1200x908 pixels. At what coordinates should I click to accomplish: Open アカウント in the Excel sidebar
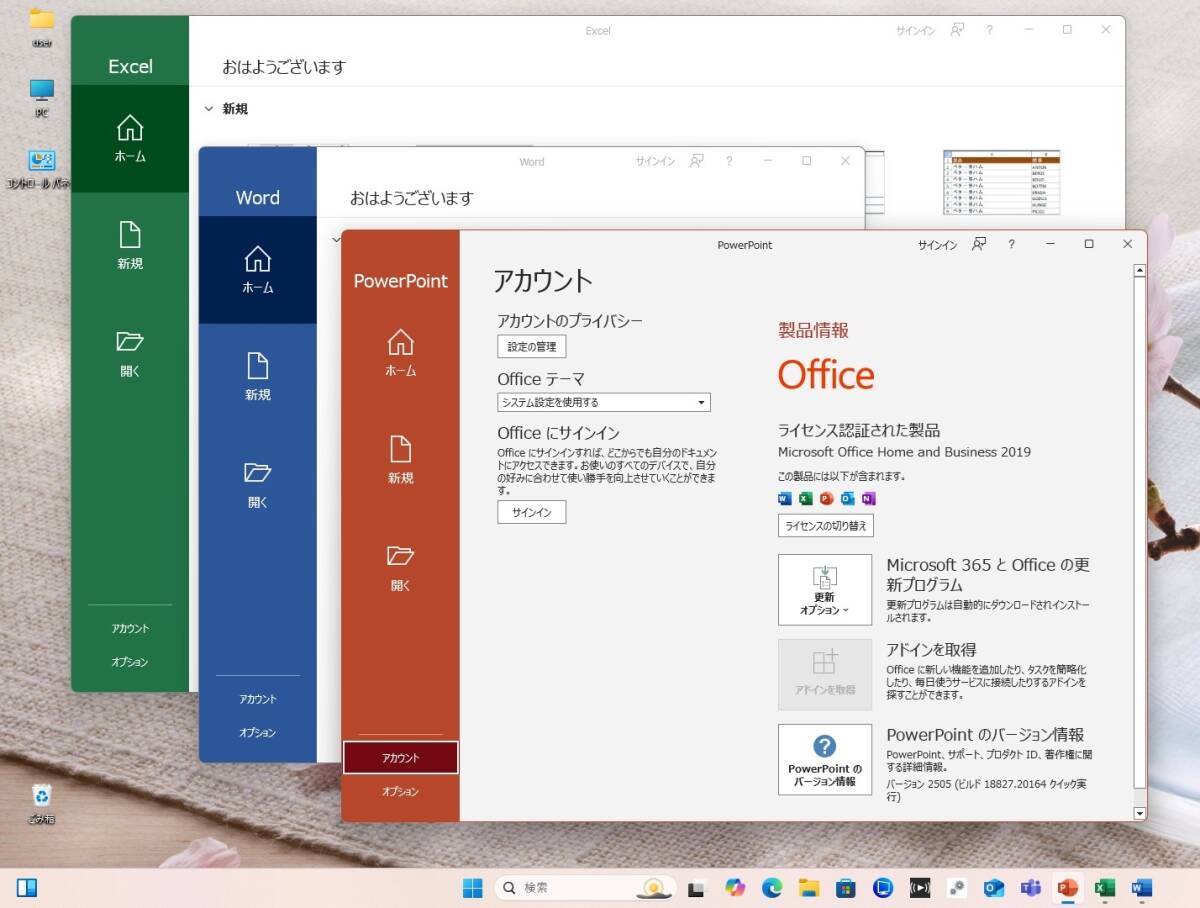click(x=130, y=628)
